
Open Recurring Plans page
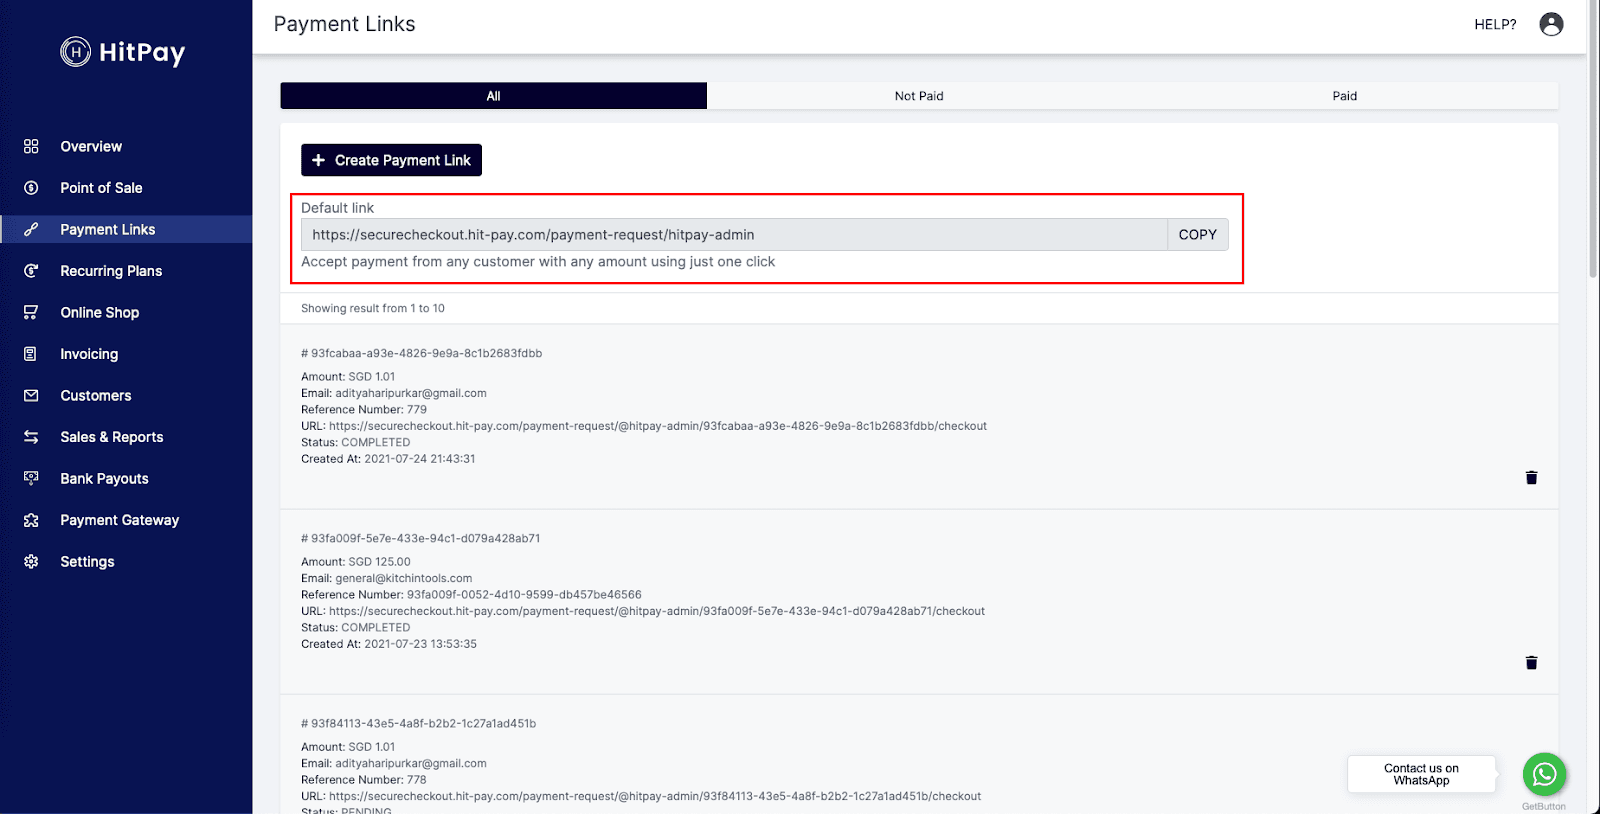(x=111, y=271)
